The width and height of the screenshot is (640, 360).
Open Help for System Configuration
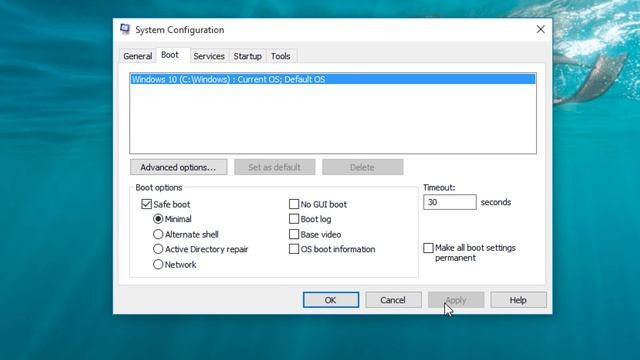518,300
